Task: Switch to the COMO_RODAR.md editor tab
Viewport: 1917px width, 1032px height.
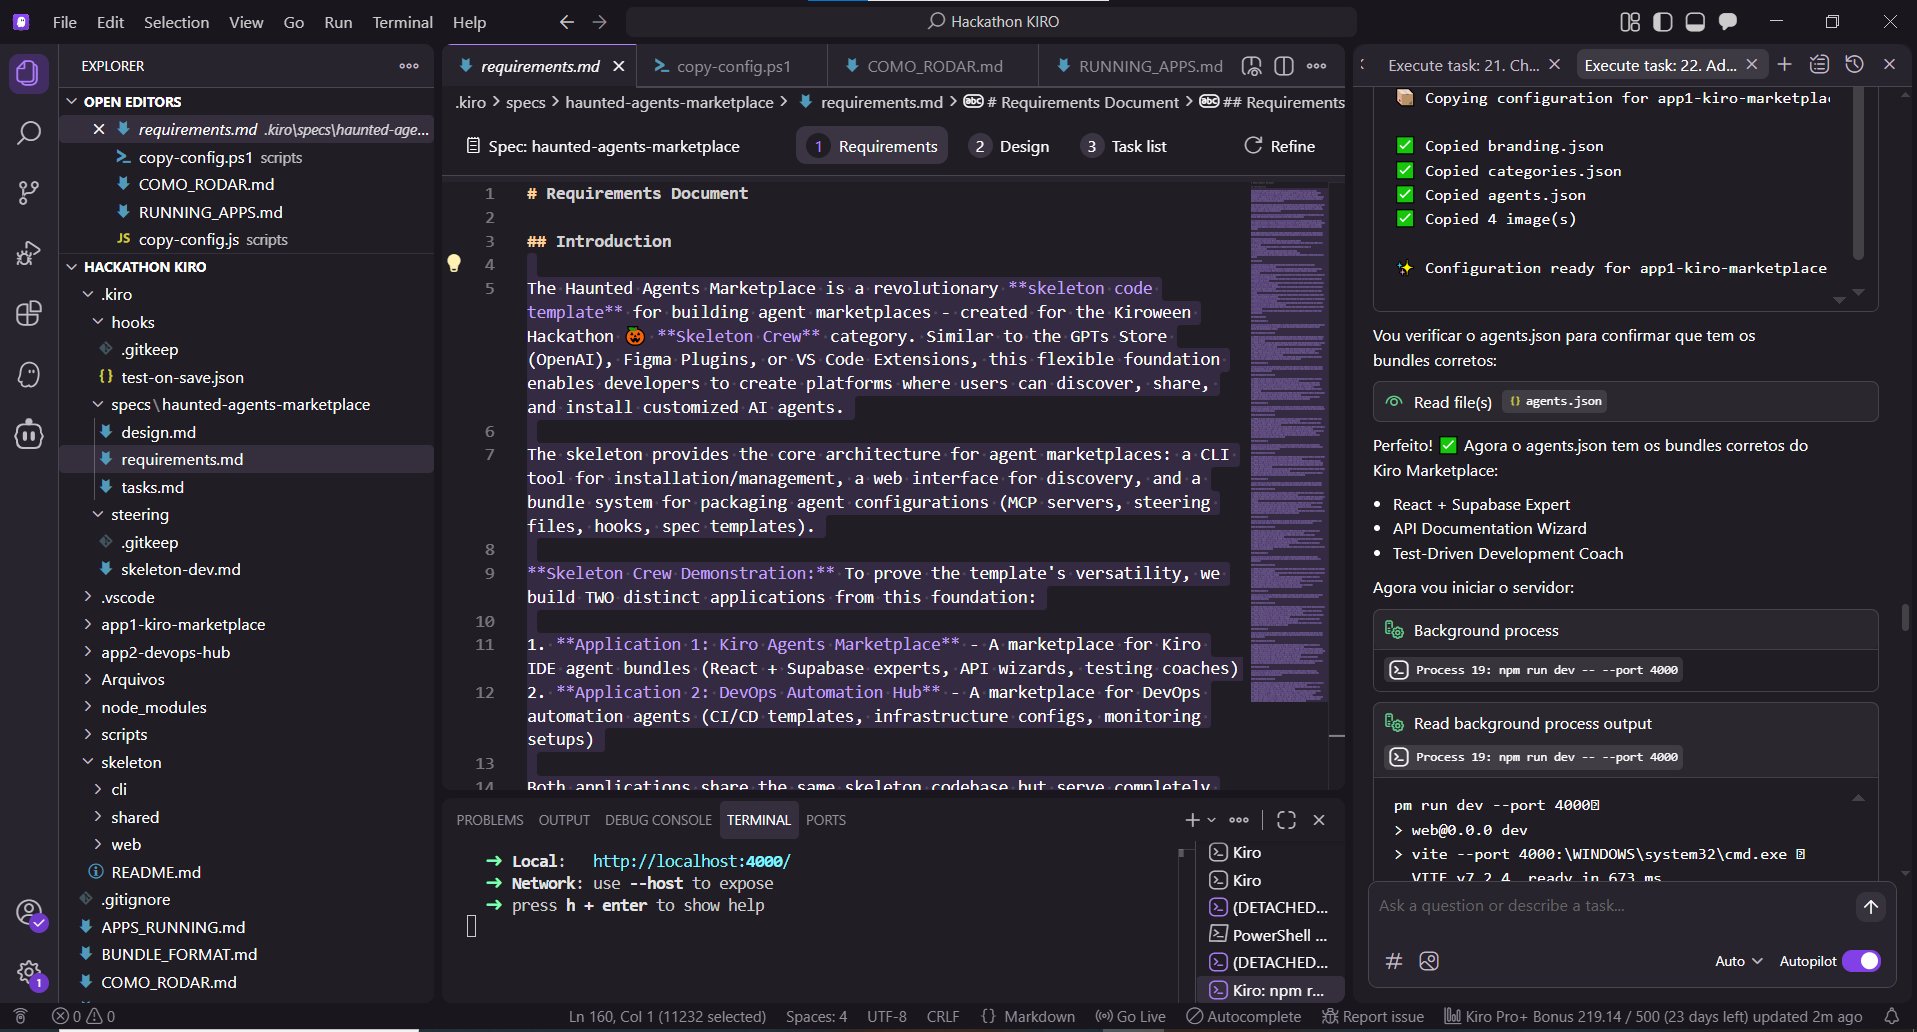Action: (934, 66)
